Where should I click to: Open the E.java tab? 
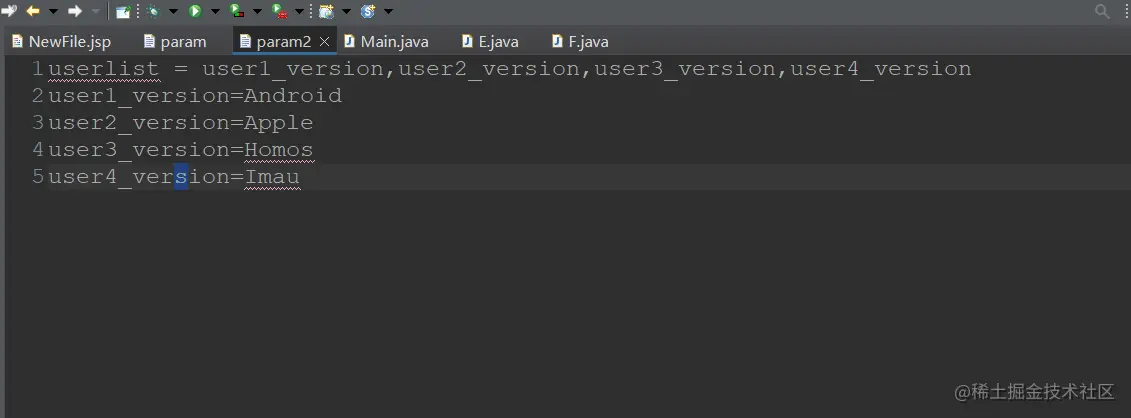click(490, 42)
